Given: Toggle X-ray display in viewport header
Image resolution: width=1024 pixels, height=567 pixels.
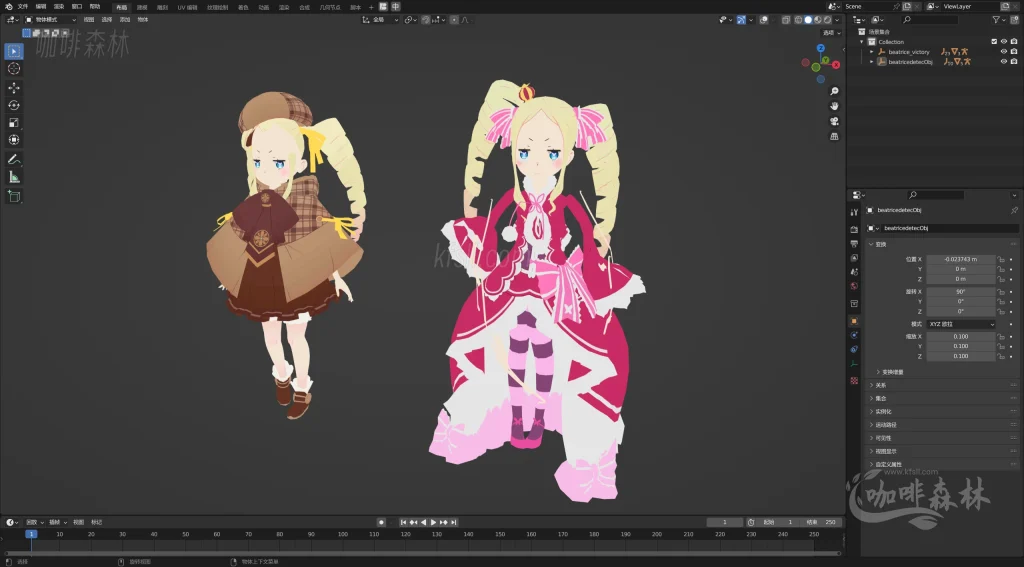Looking at the screenshot, I should pos(786,20).
